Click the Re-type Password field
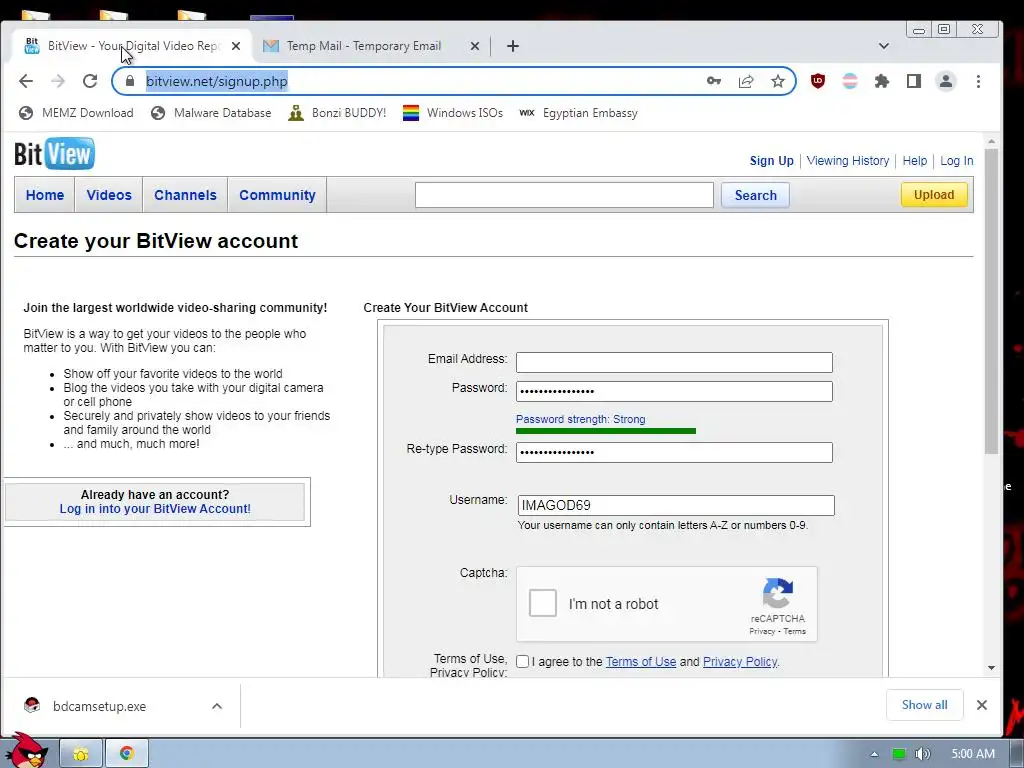The height and width of the screenshot is (768, 1024). tap(674, 452)
